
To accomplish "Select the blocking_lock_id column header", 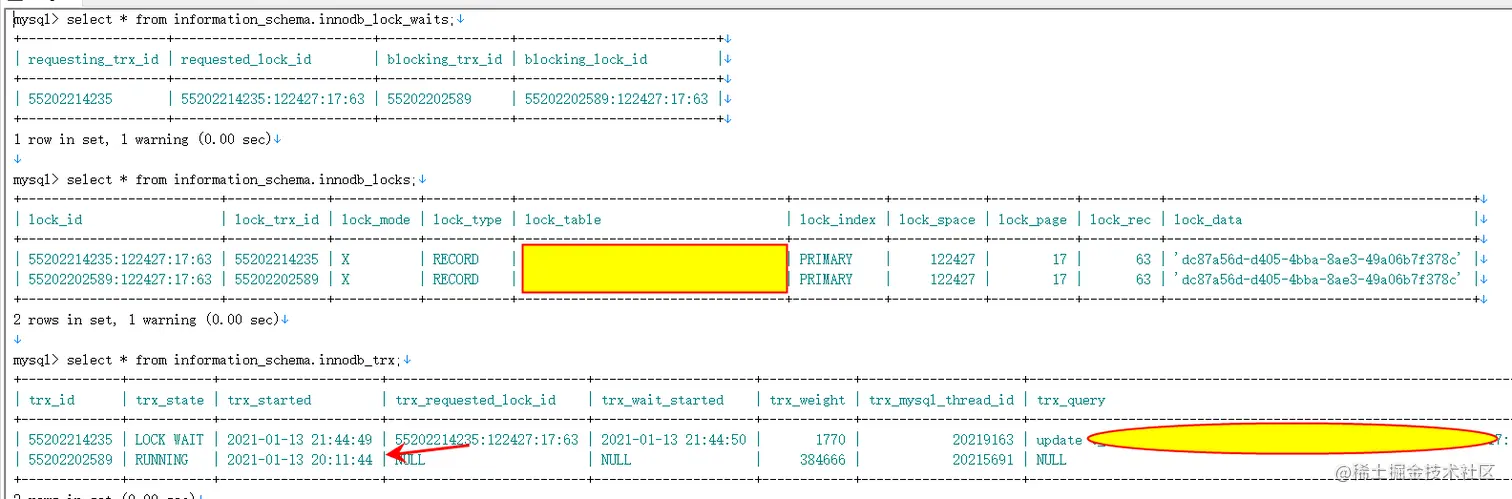I will [585, 59].
